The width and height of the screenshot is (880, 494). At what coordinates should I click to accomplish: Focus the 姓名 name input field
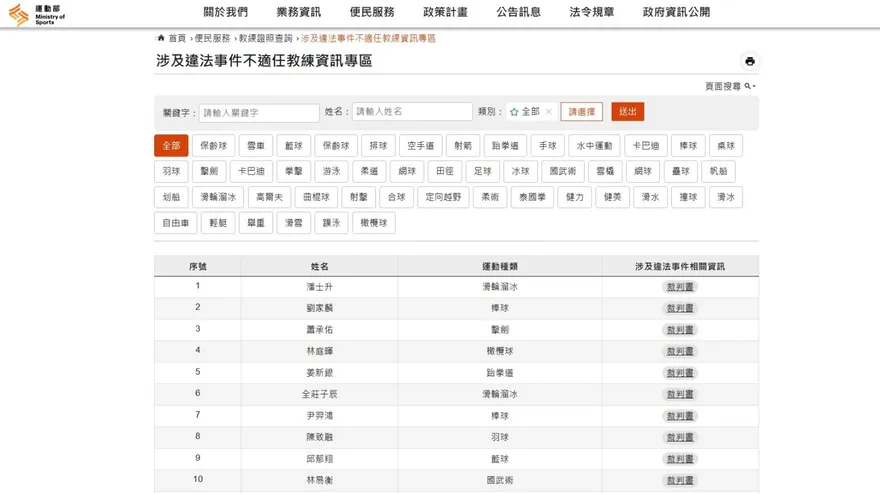point(412,111)
